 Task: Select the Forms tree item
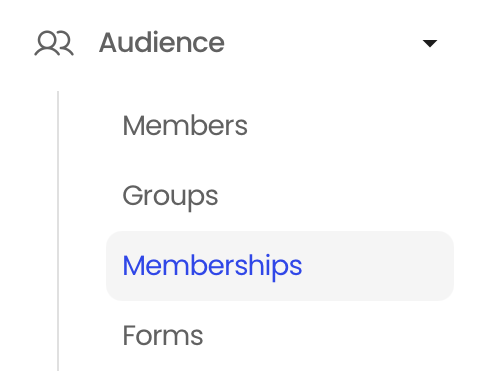[163, 335]
